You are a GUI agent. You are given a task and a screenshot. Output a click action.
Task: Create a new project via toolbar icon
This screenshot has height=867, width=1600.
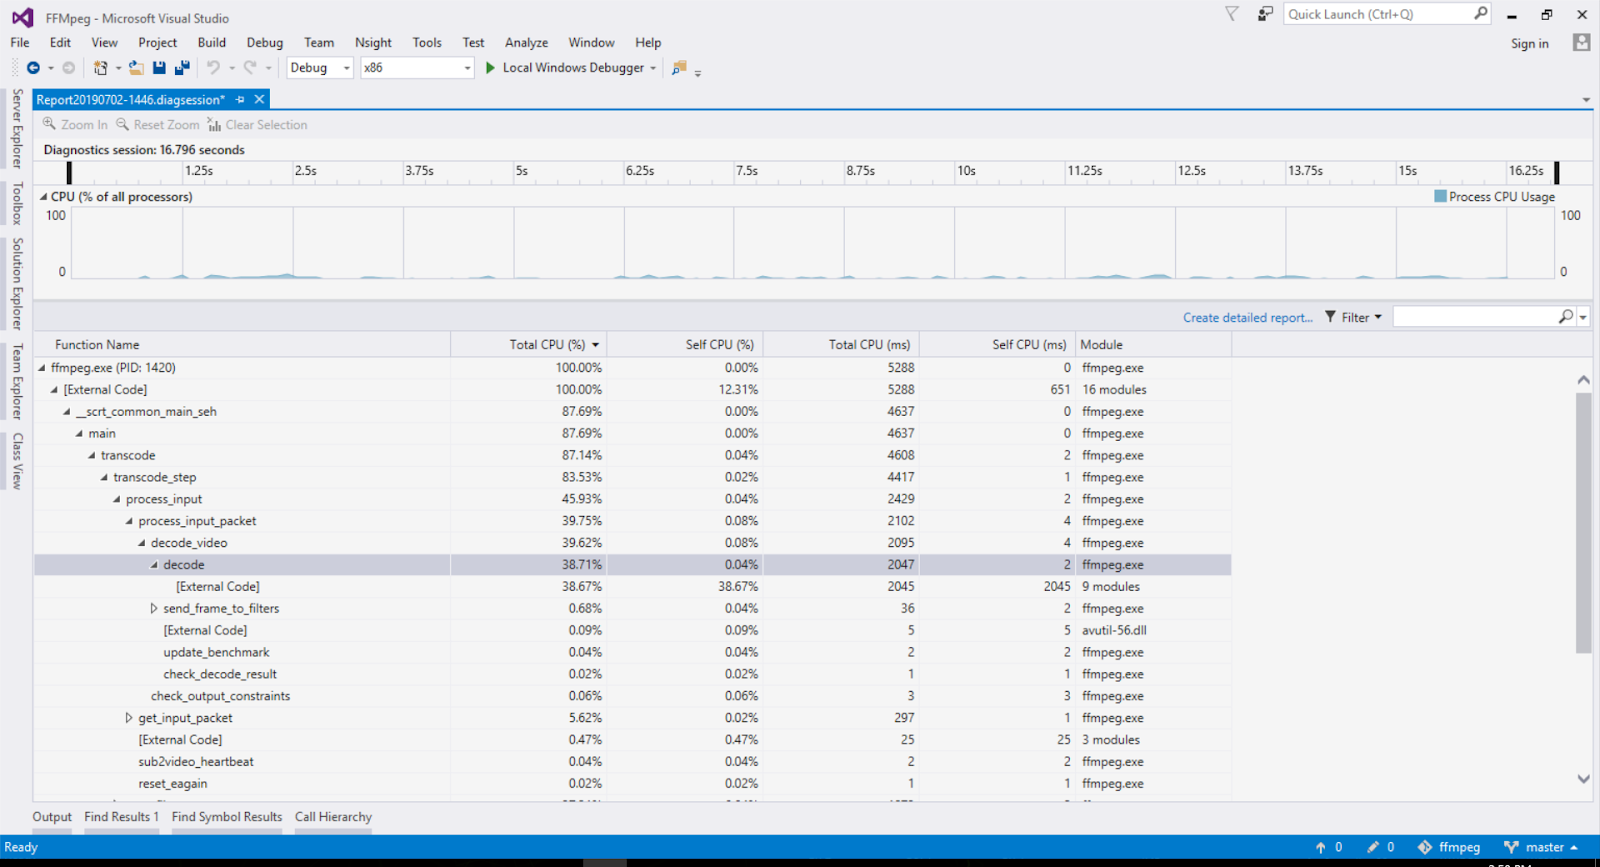pyautogui.click(x=100, y=68)
